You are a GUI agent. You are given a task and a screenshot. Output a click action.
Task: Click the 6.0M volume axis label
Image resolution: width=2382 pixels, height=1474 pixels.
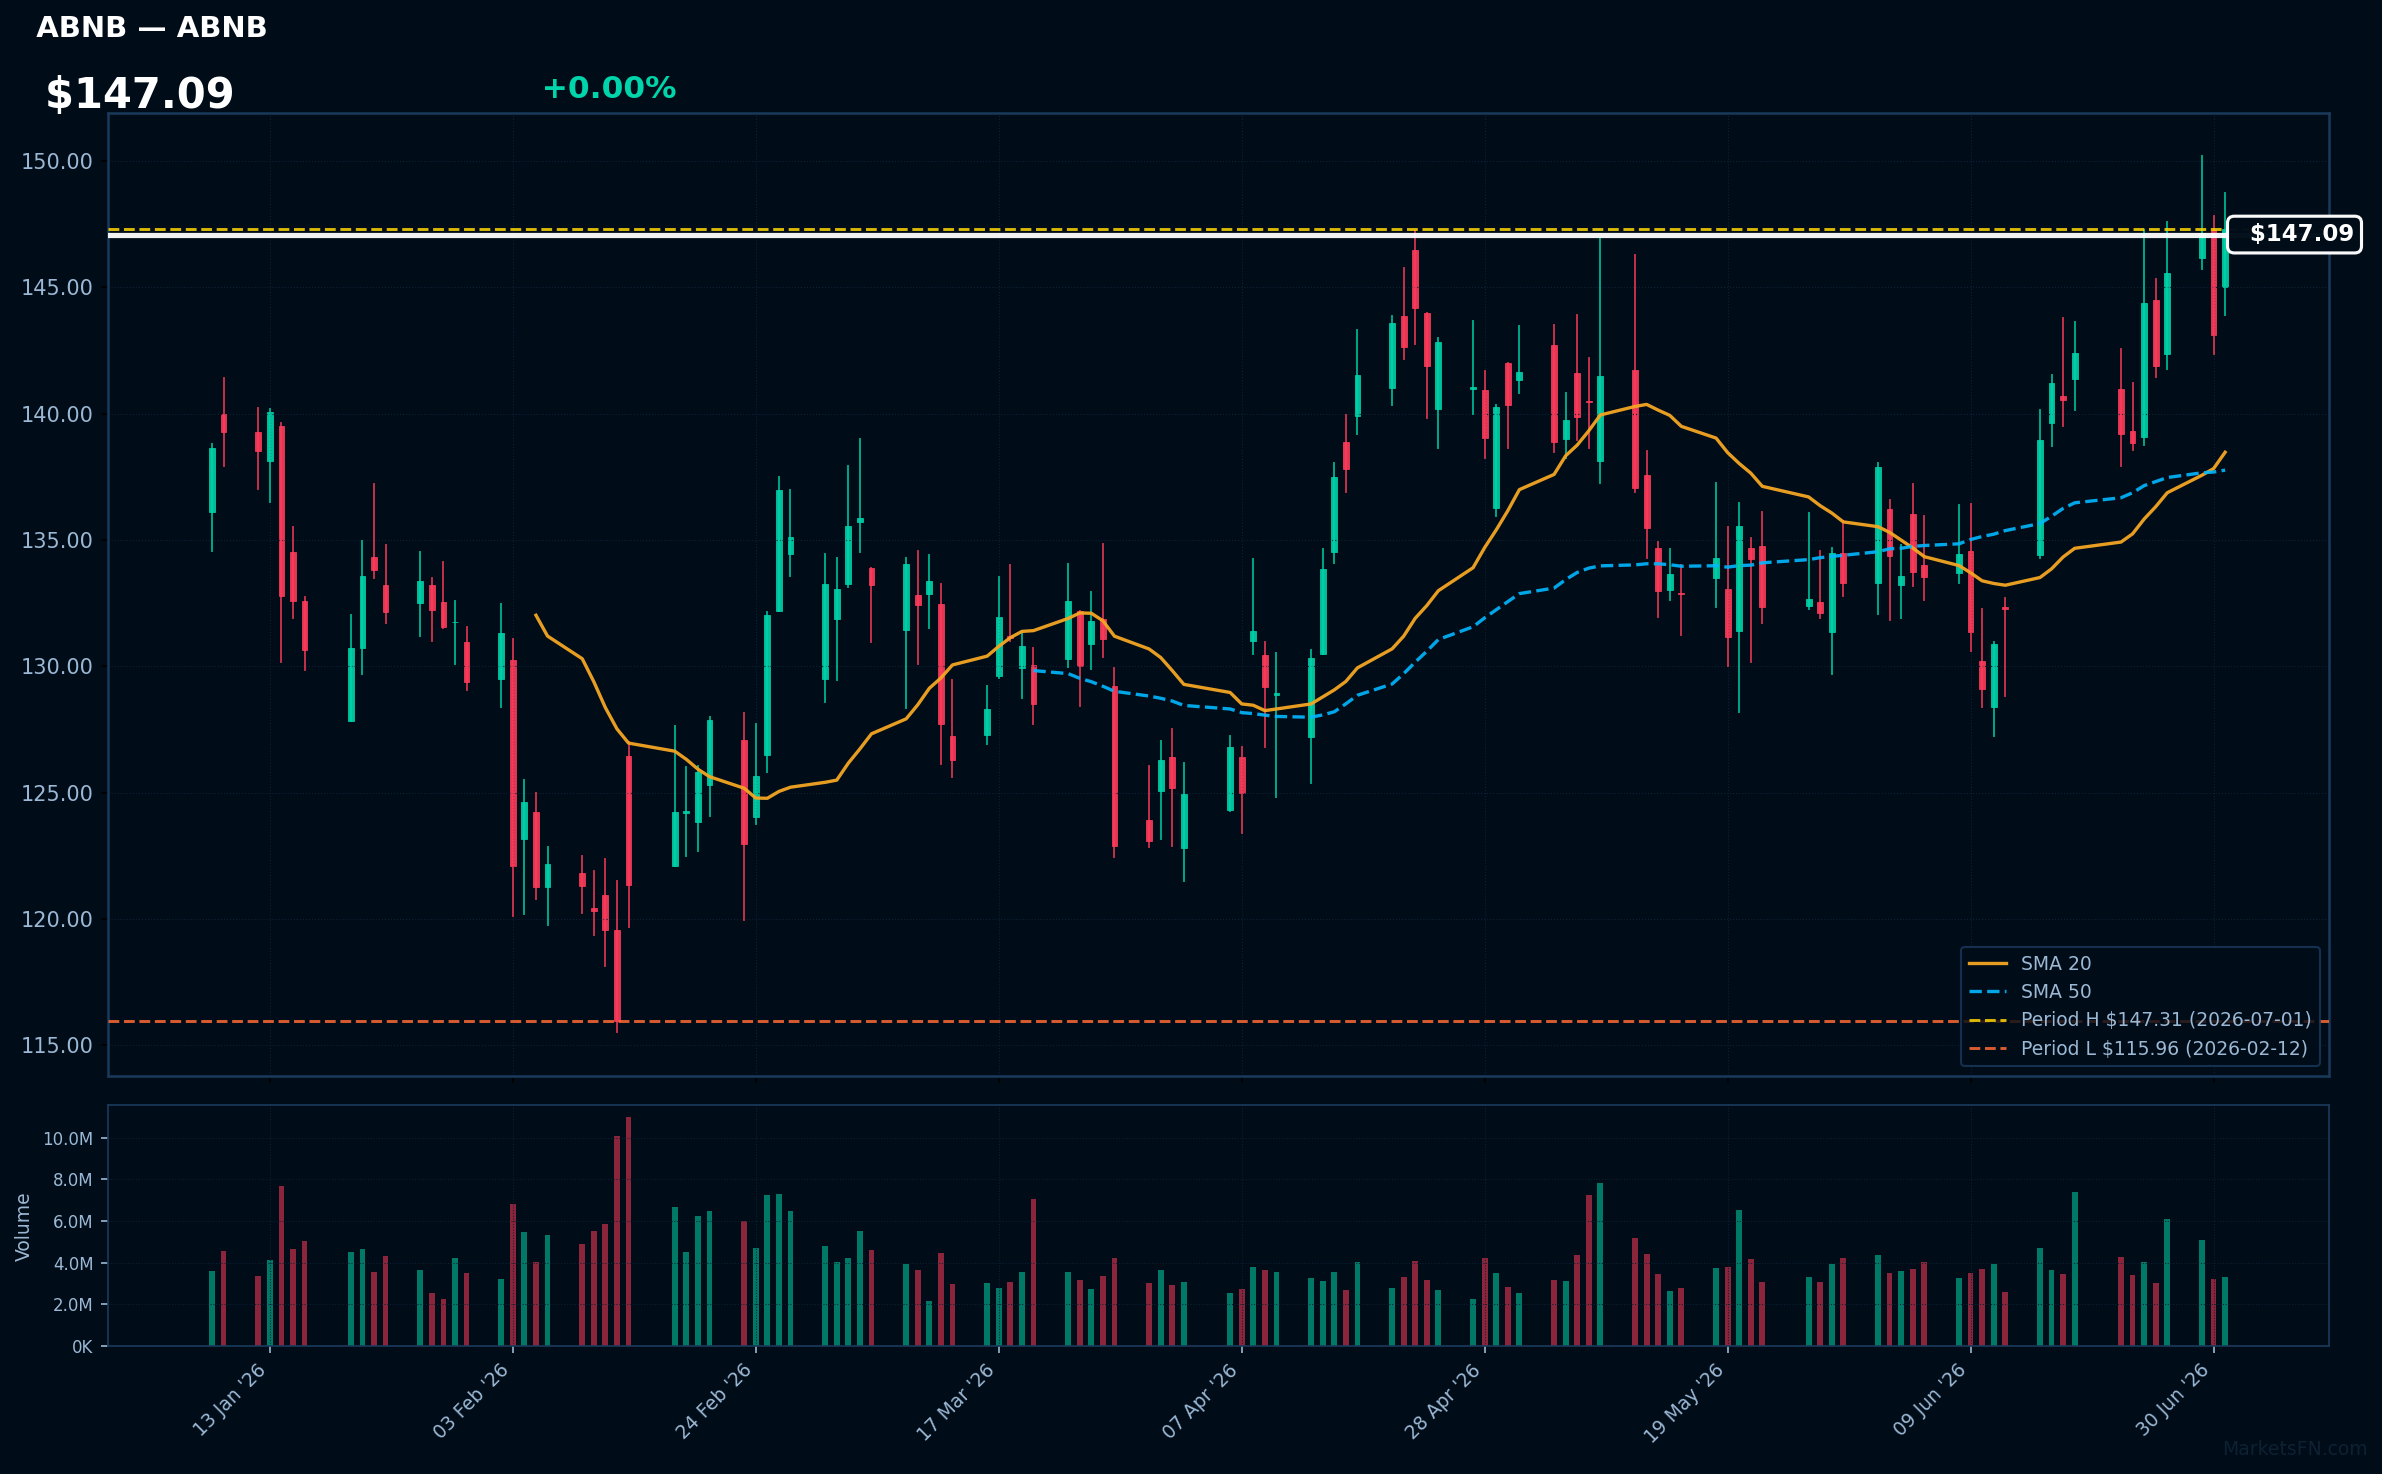pyautogui.click(x=72, y=1222)
